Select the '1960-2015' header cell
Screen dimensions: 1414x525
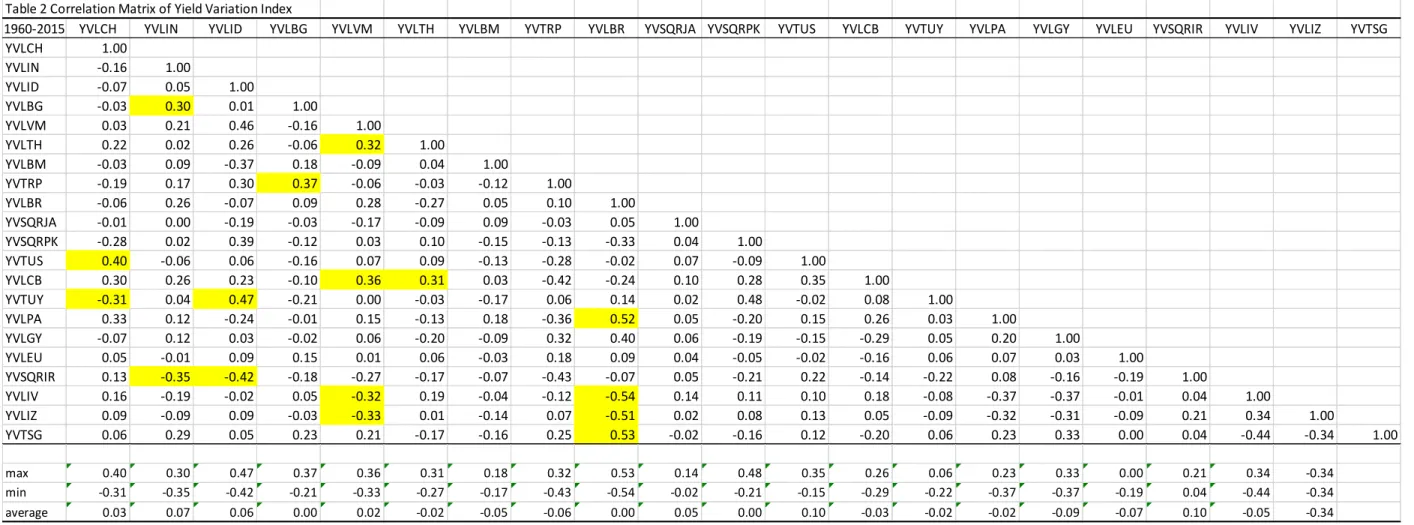(35, 28)
